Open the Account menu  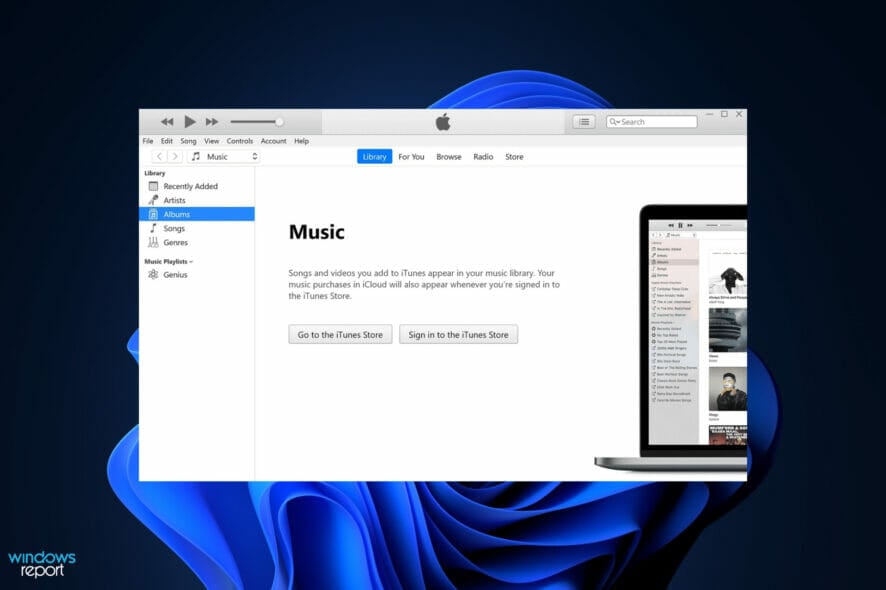coord(273,141)
